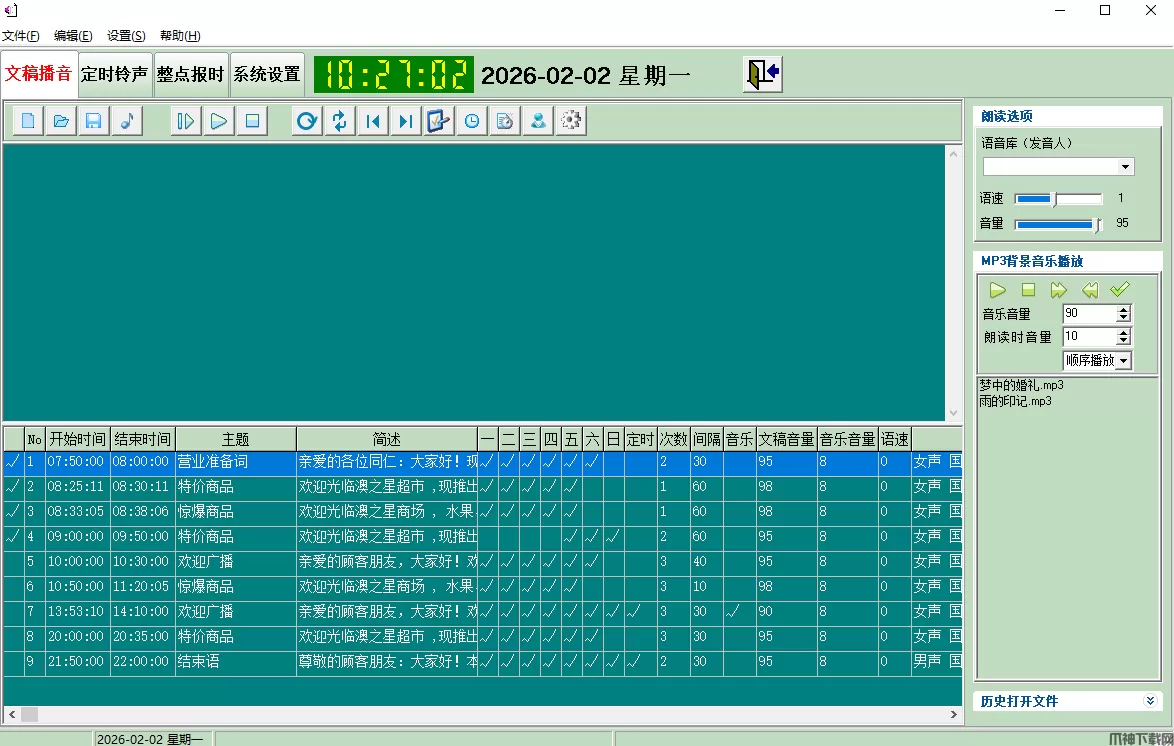This screenshot has width=1174, height=746.
Task: Click the person voice toolbar icon
Action: (x=538, y=121)
